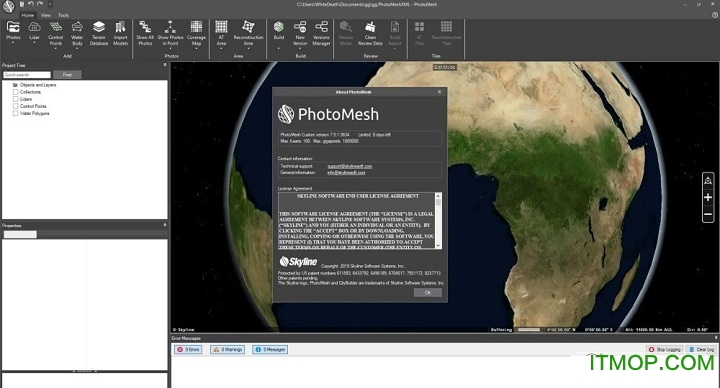Open the quick access toolbar dropdown
Viewport: 720px width, 388px height.
[50, 4]
